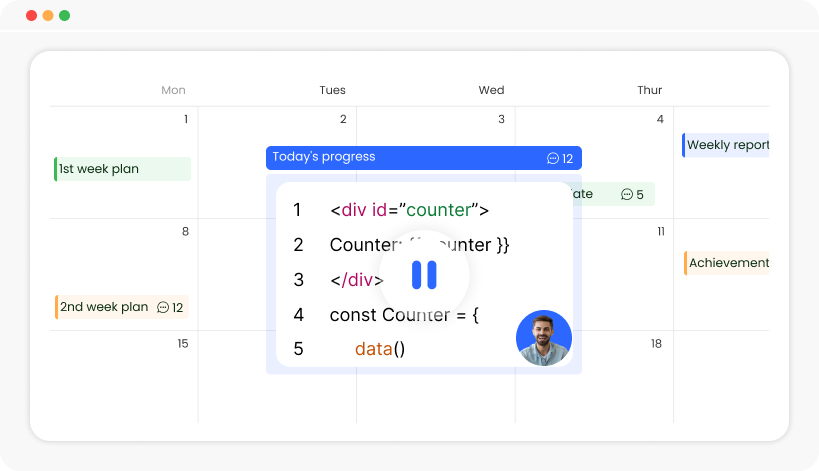Screen dimensions: 819x471
Task: Select the Wed column header
Action: pos(492,90)
